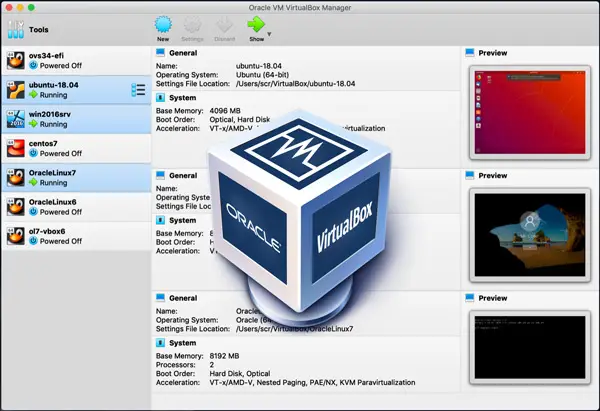Click the first General section heading
600x411 pixels.
pyautogui.click(x=183, y=53)
